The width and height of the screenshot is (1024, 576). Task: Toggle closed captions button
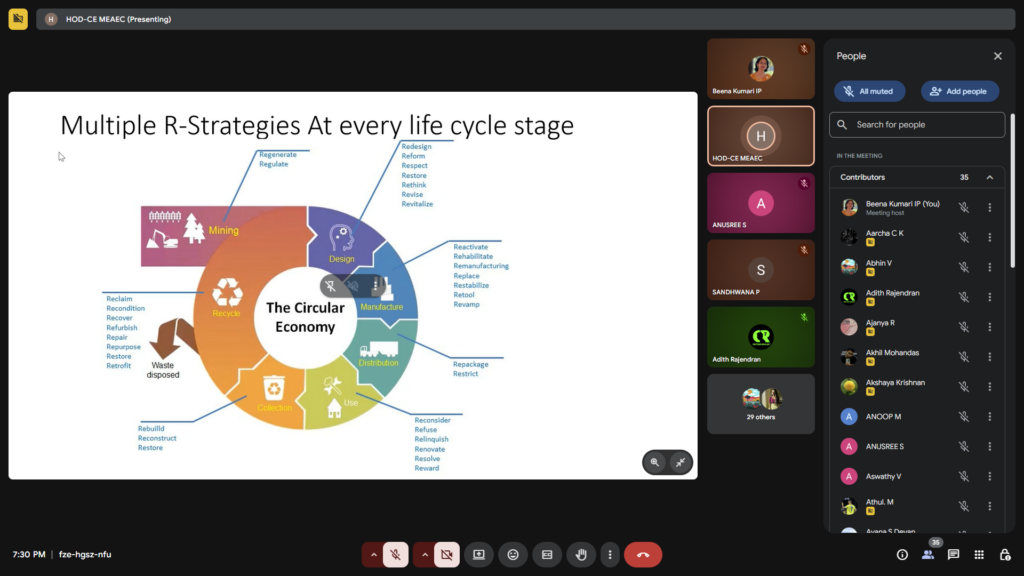coord(547,554)
